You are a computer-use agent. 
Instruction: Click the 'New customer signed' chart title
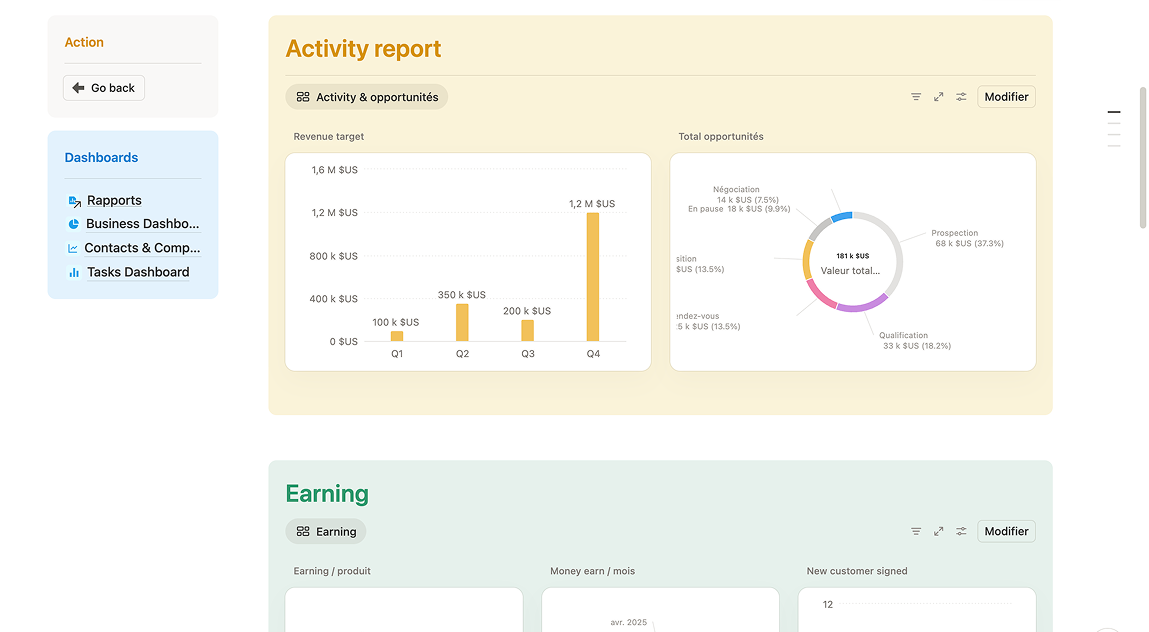pyautogui.click(x=857, y=571)
